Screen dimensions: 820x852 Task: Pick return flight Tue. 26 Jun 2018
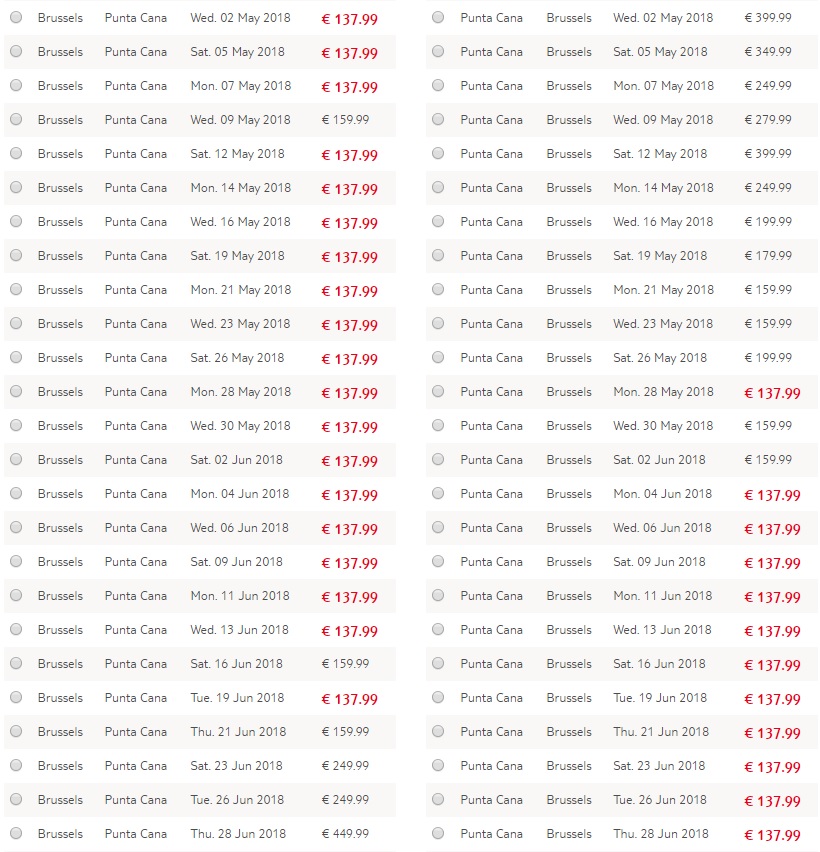click(438, 799)
